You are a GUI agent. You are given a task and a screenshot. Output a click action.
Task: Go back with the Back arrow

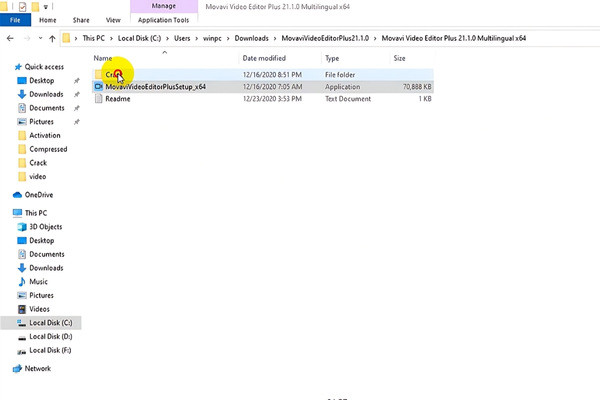(x=10, y=38)
